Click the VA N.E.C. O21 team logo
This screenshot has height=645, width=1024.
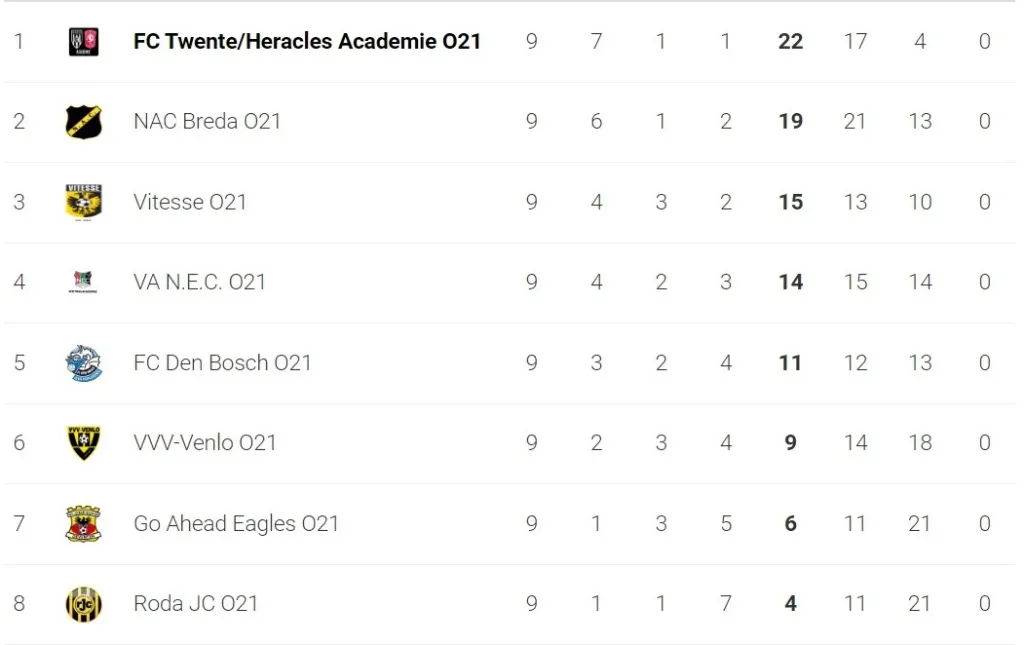(x=84, y=282)
